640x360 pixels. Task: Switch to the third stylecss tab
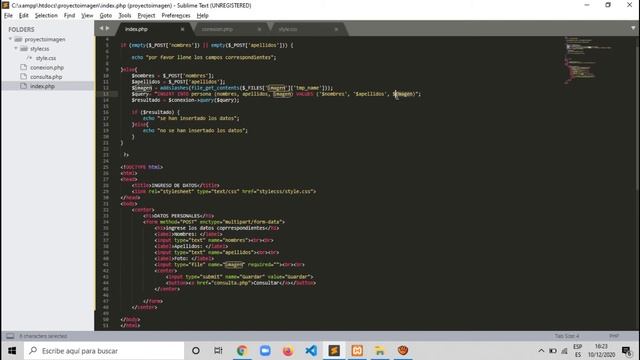point(288,29)
